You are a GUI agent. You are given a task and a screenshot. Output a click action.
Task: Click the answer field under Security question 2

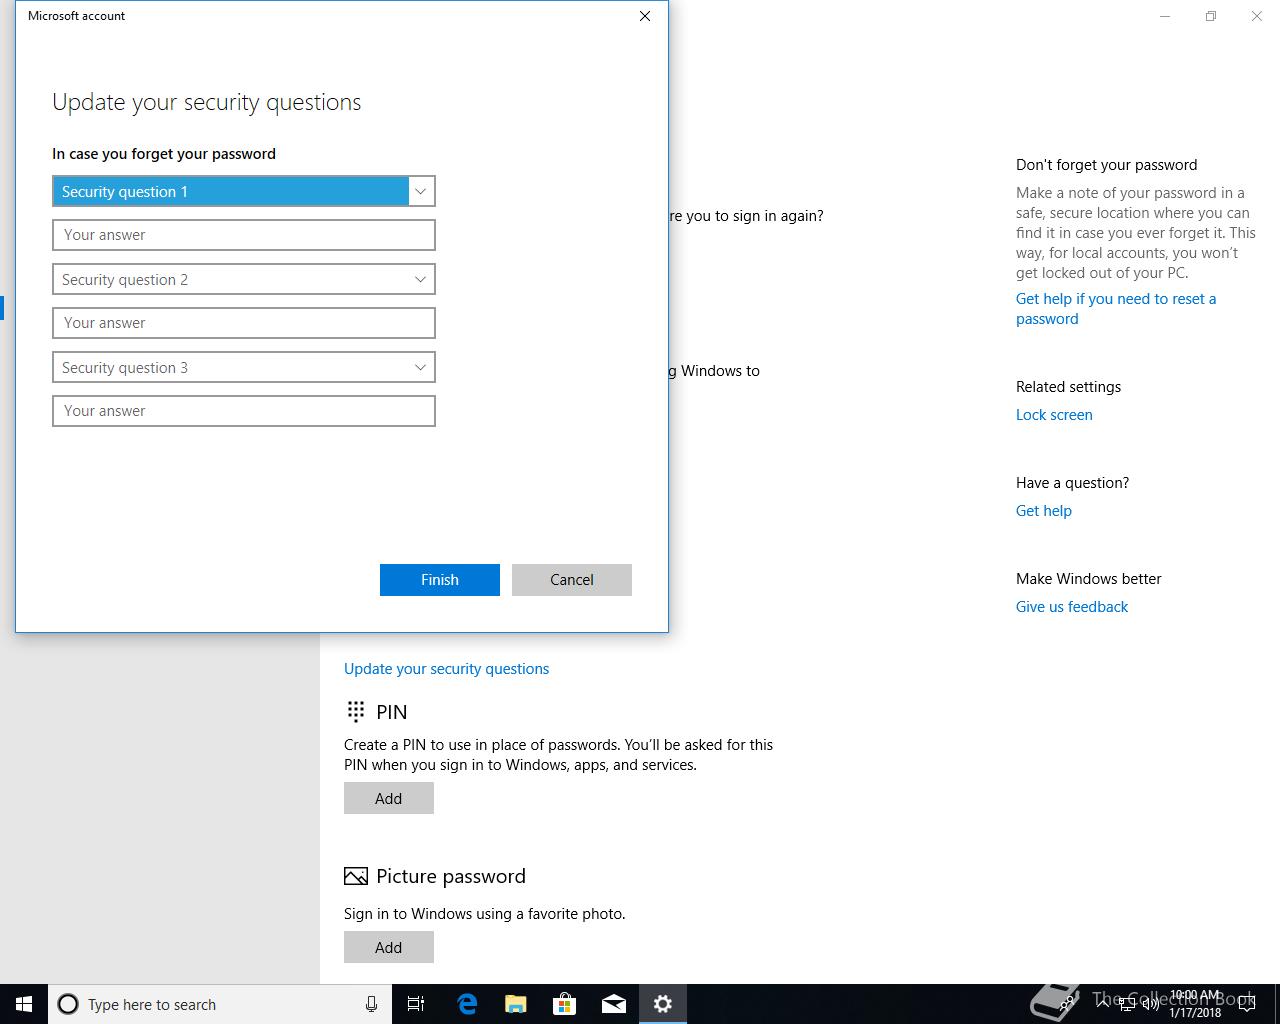[243, 323]
